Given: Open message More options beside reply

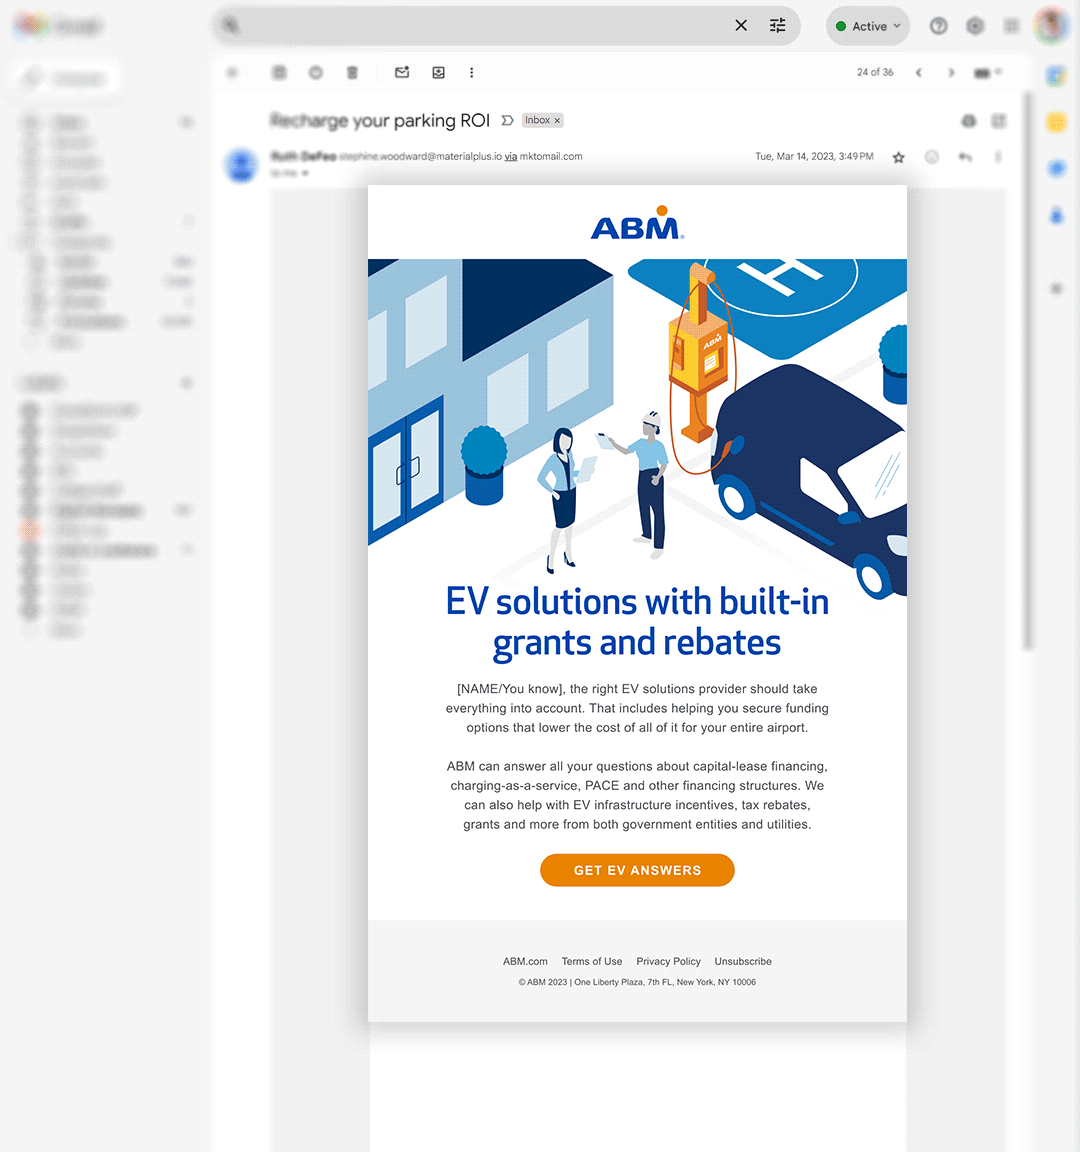Looking at the screenshot, I should [998, 157].
